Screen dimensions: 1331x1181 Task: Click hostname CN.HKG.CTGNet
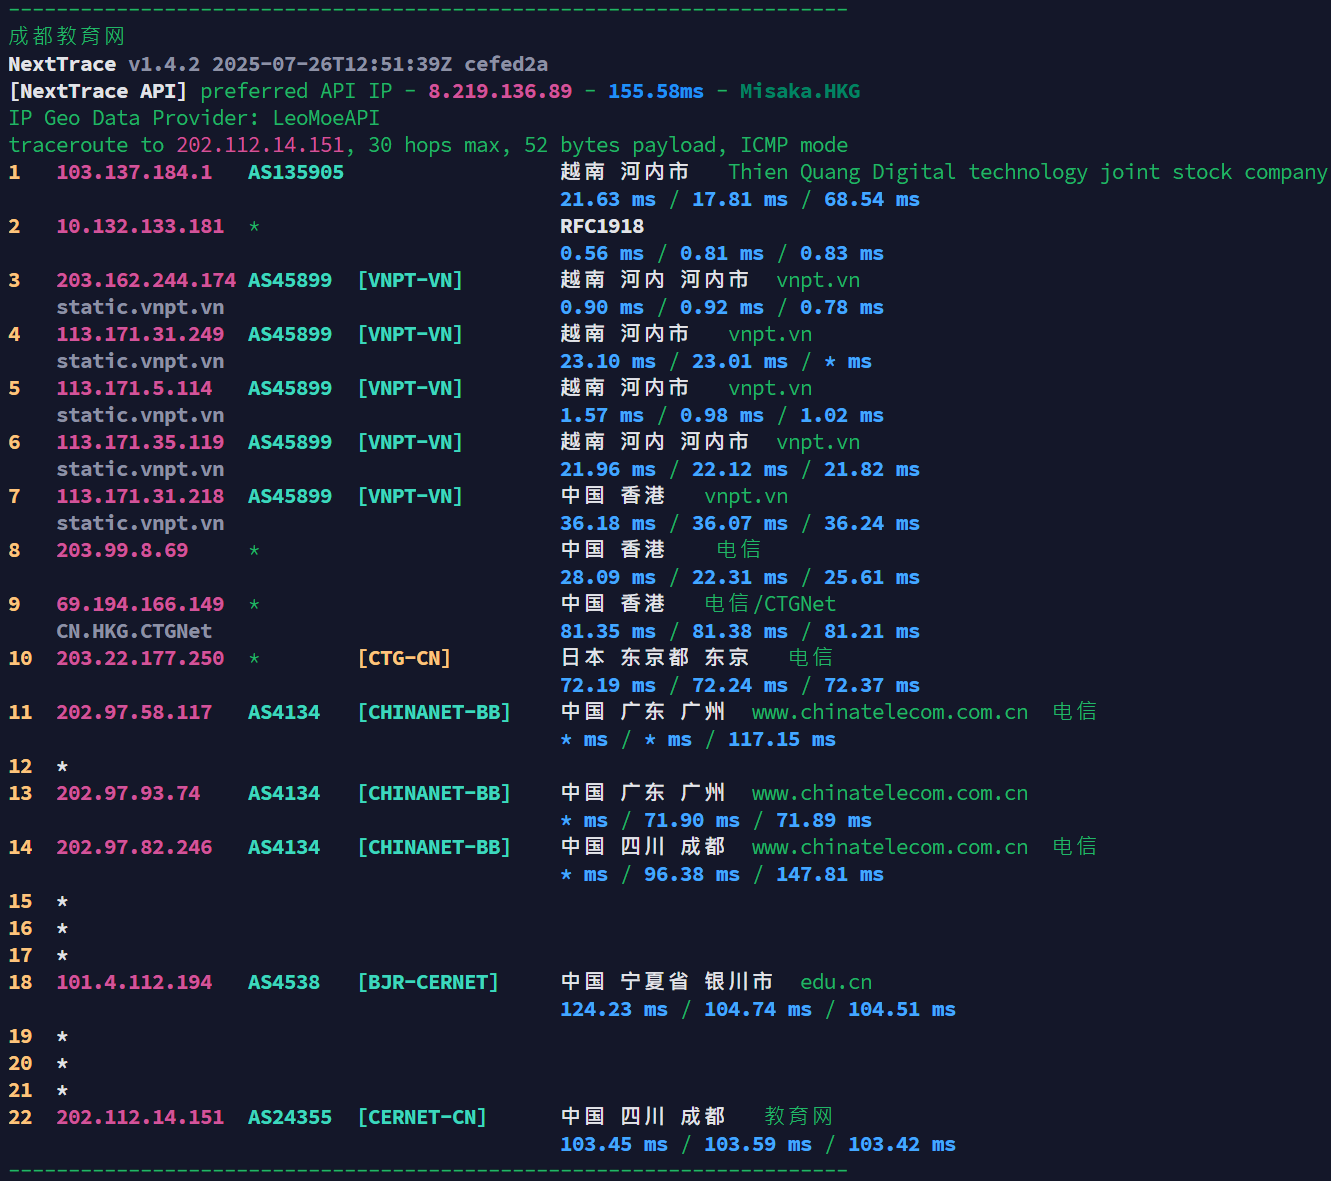134,631
